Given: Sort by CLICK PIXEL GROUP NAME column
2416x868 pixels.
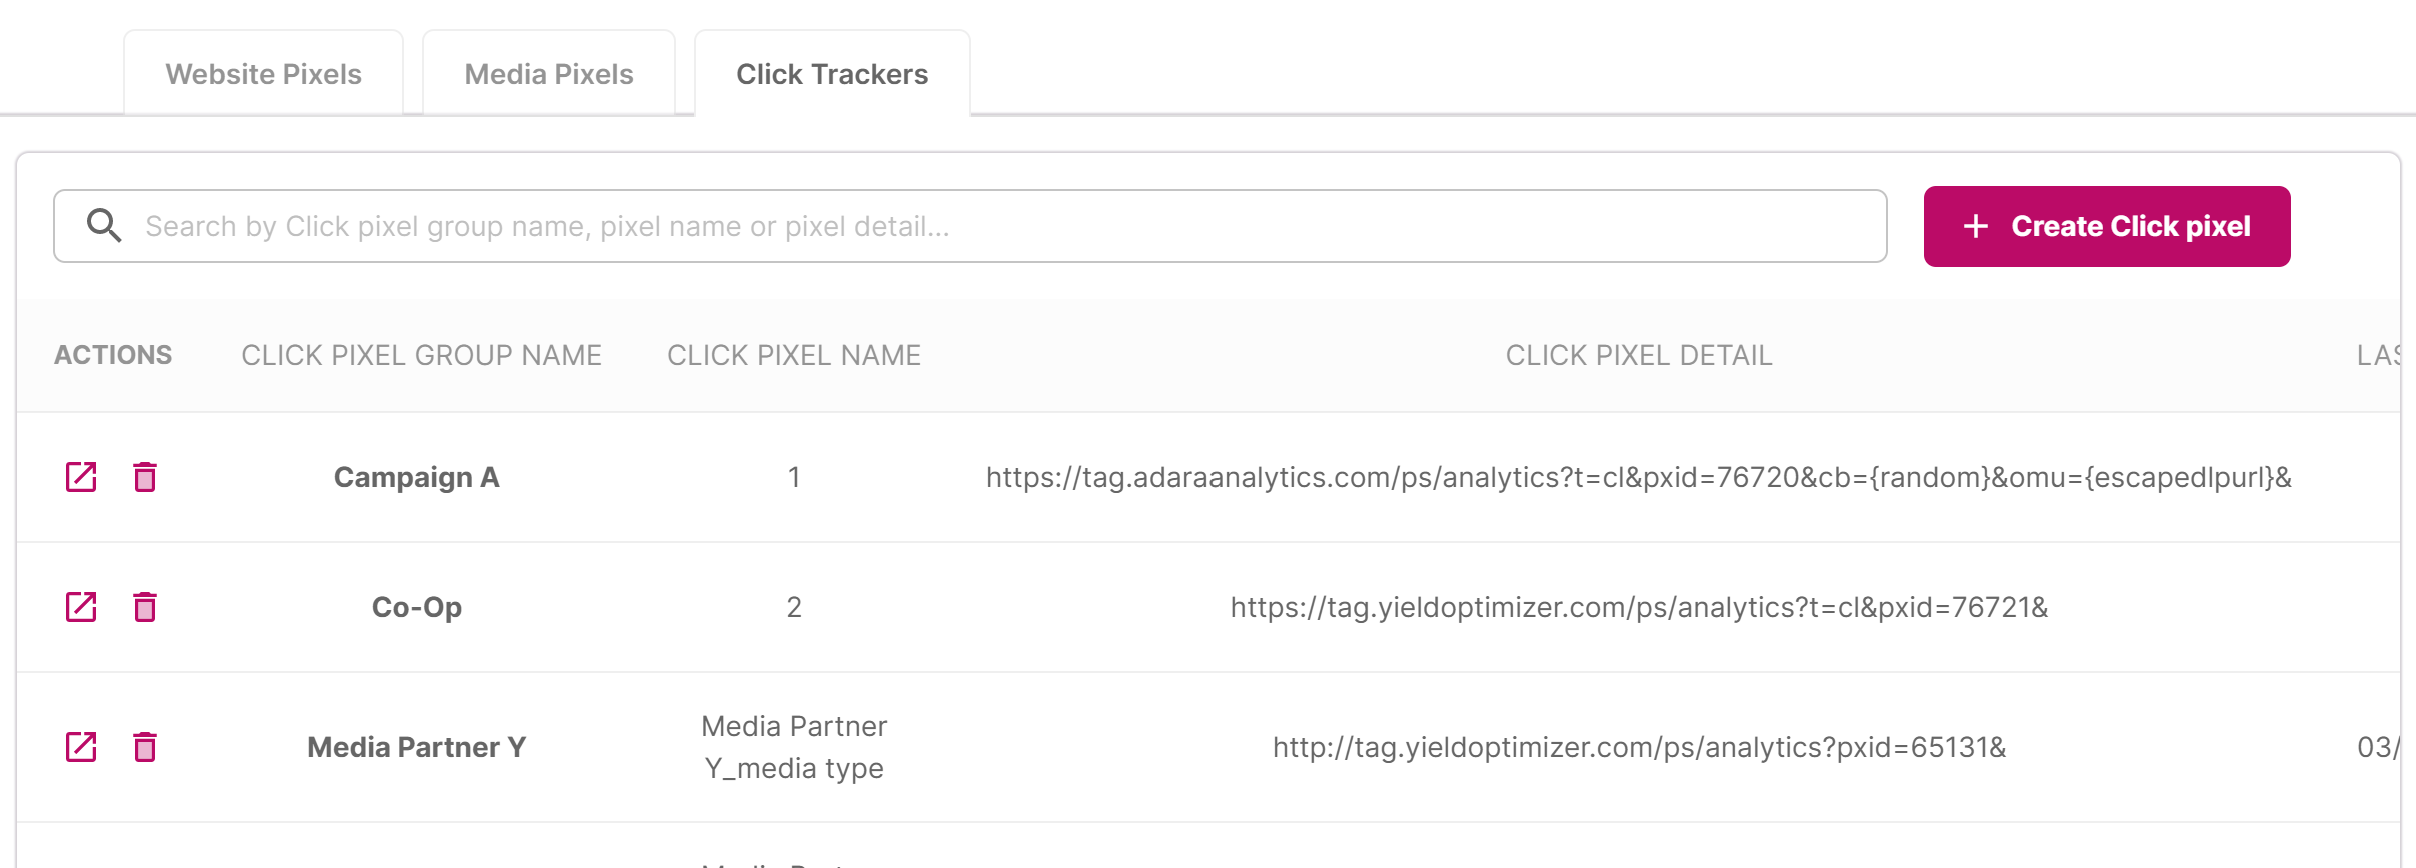Looking at the screenshot, I should click(x=421, y=355).
